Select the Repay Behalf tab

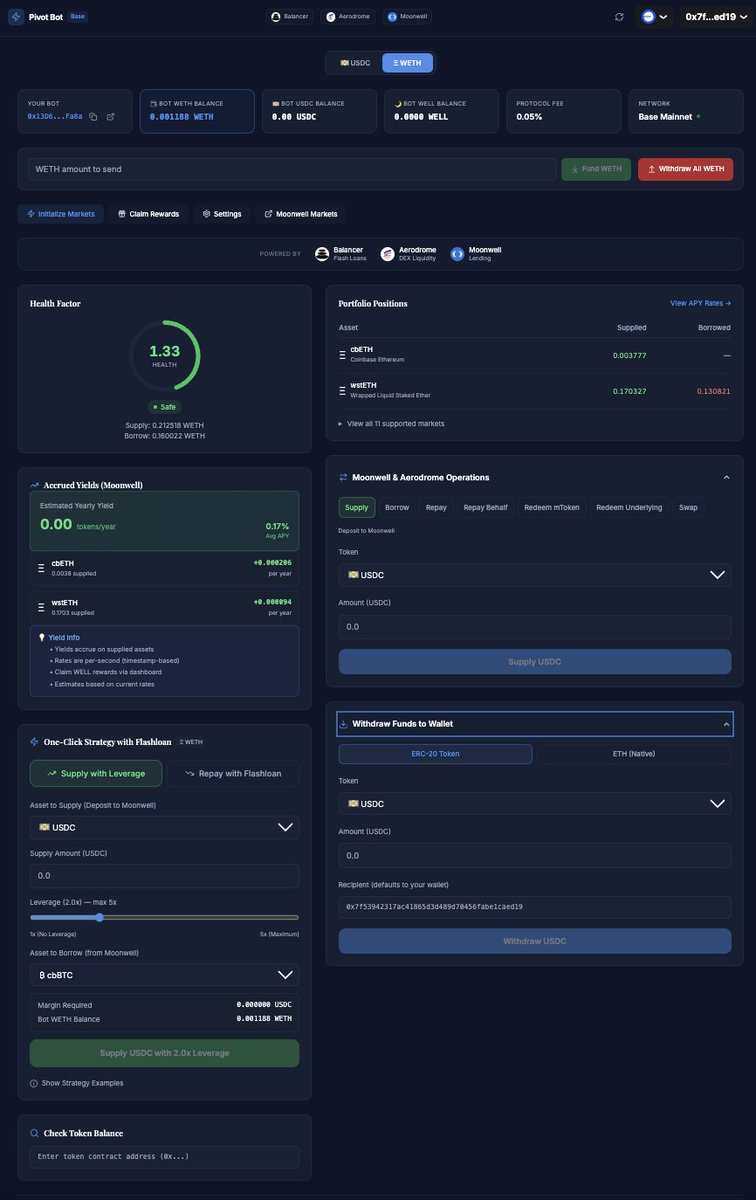[485, 507]
